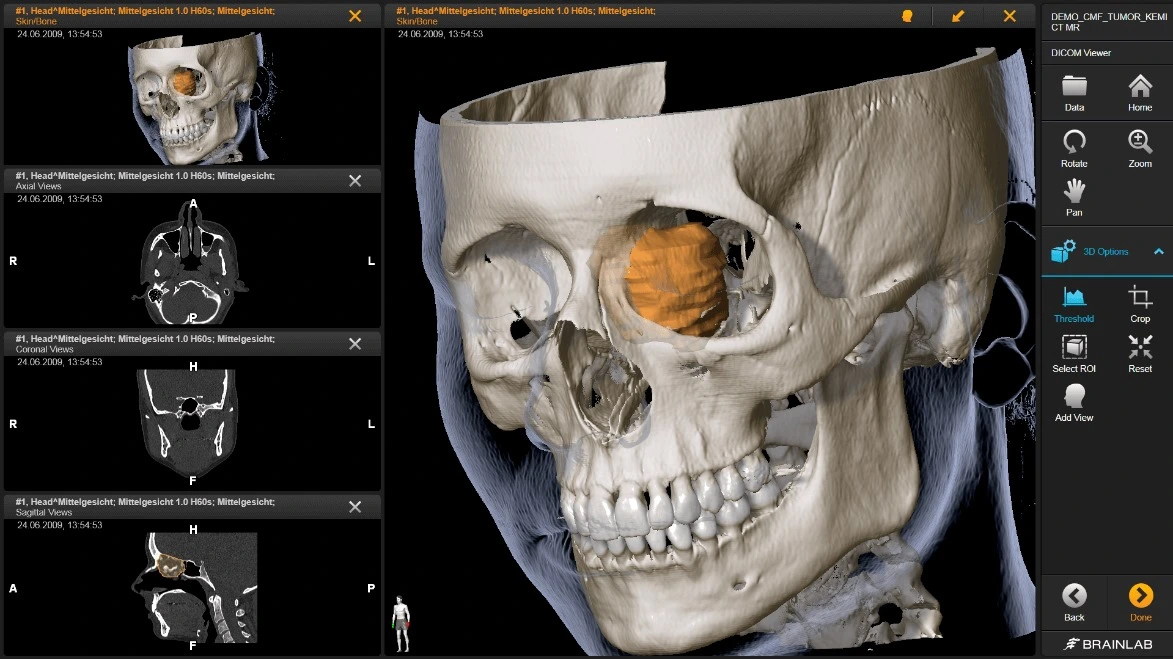This screenshot has width=1173, height=659.
Task: Open the Threshold adjustment tool
Action: 1074,299
